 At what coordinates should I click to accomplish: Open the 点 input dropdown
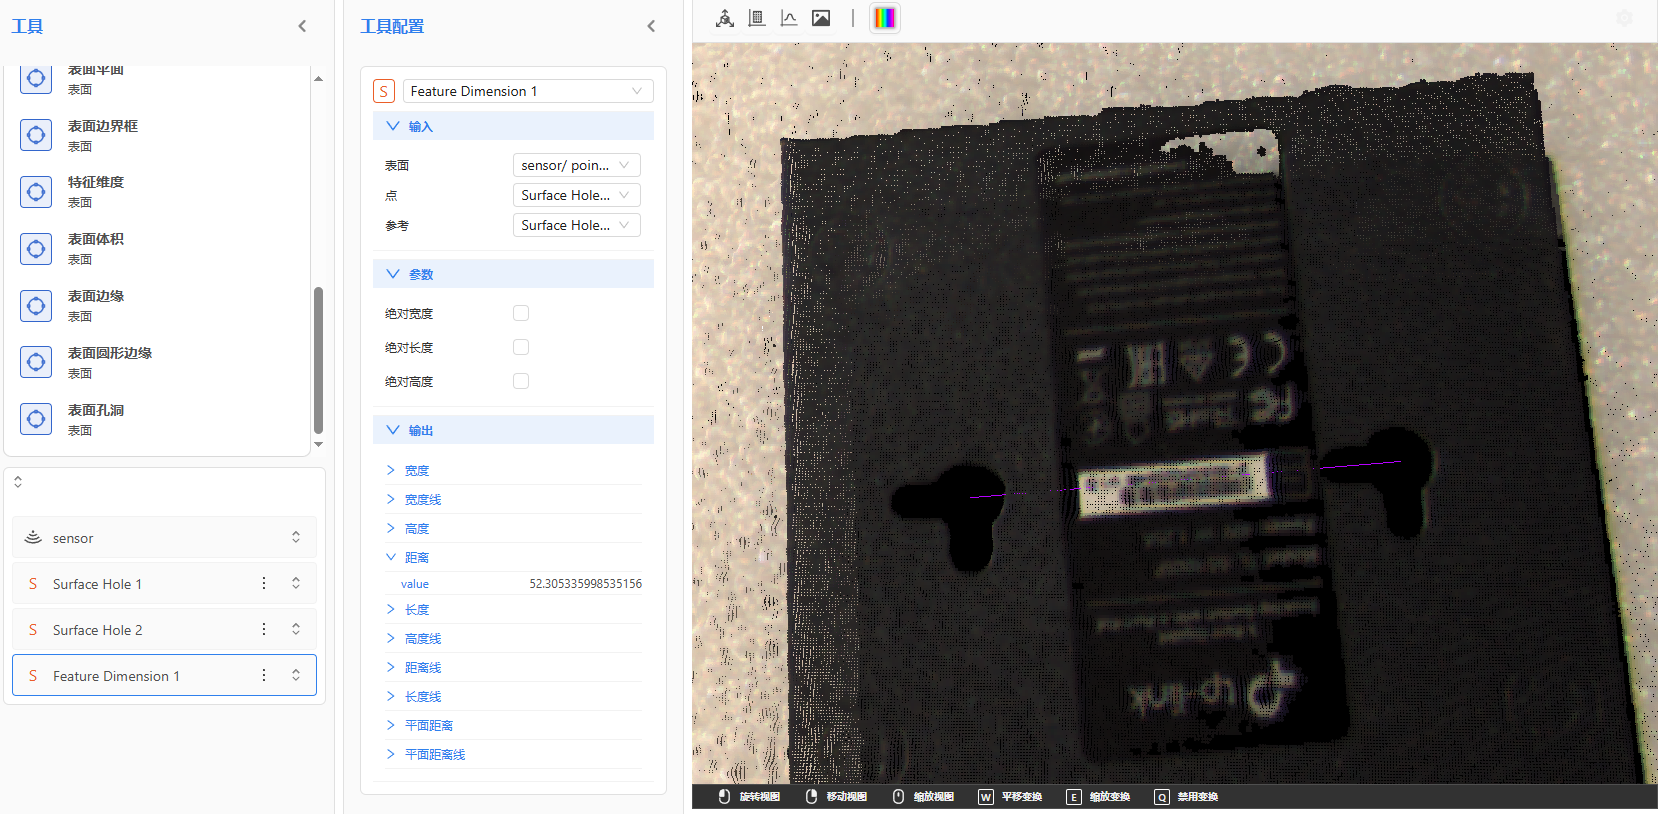576,195
